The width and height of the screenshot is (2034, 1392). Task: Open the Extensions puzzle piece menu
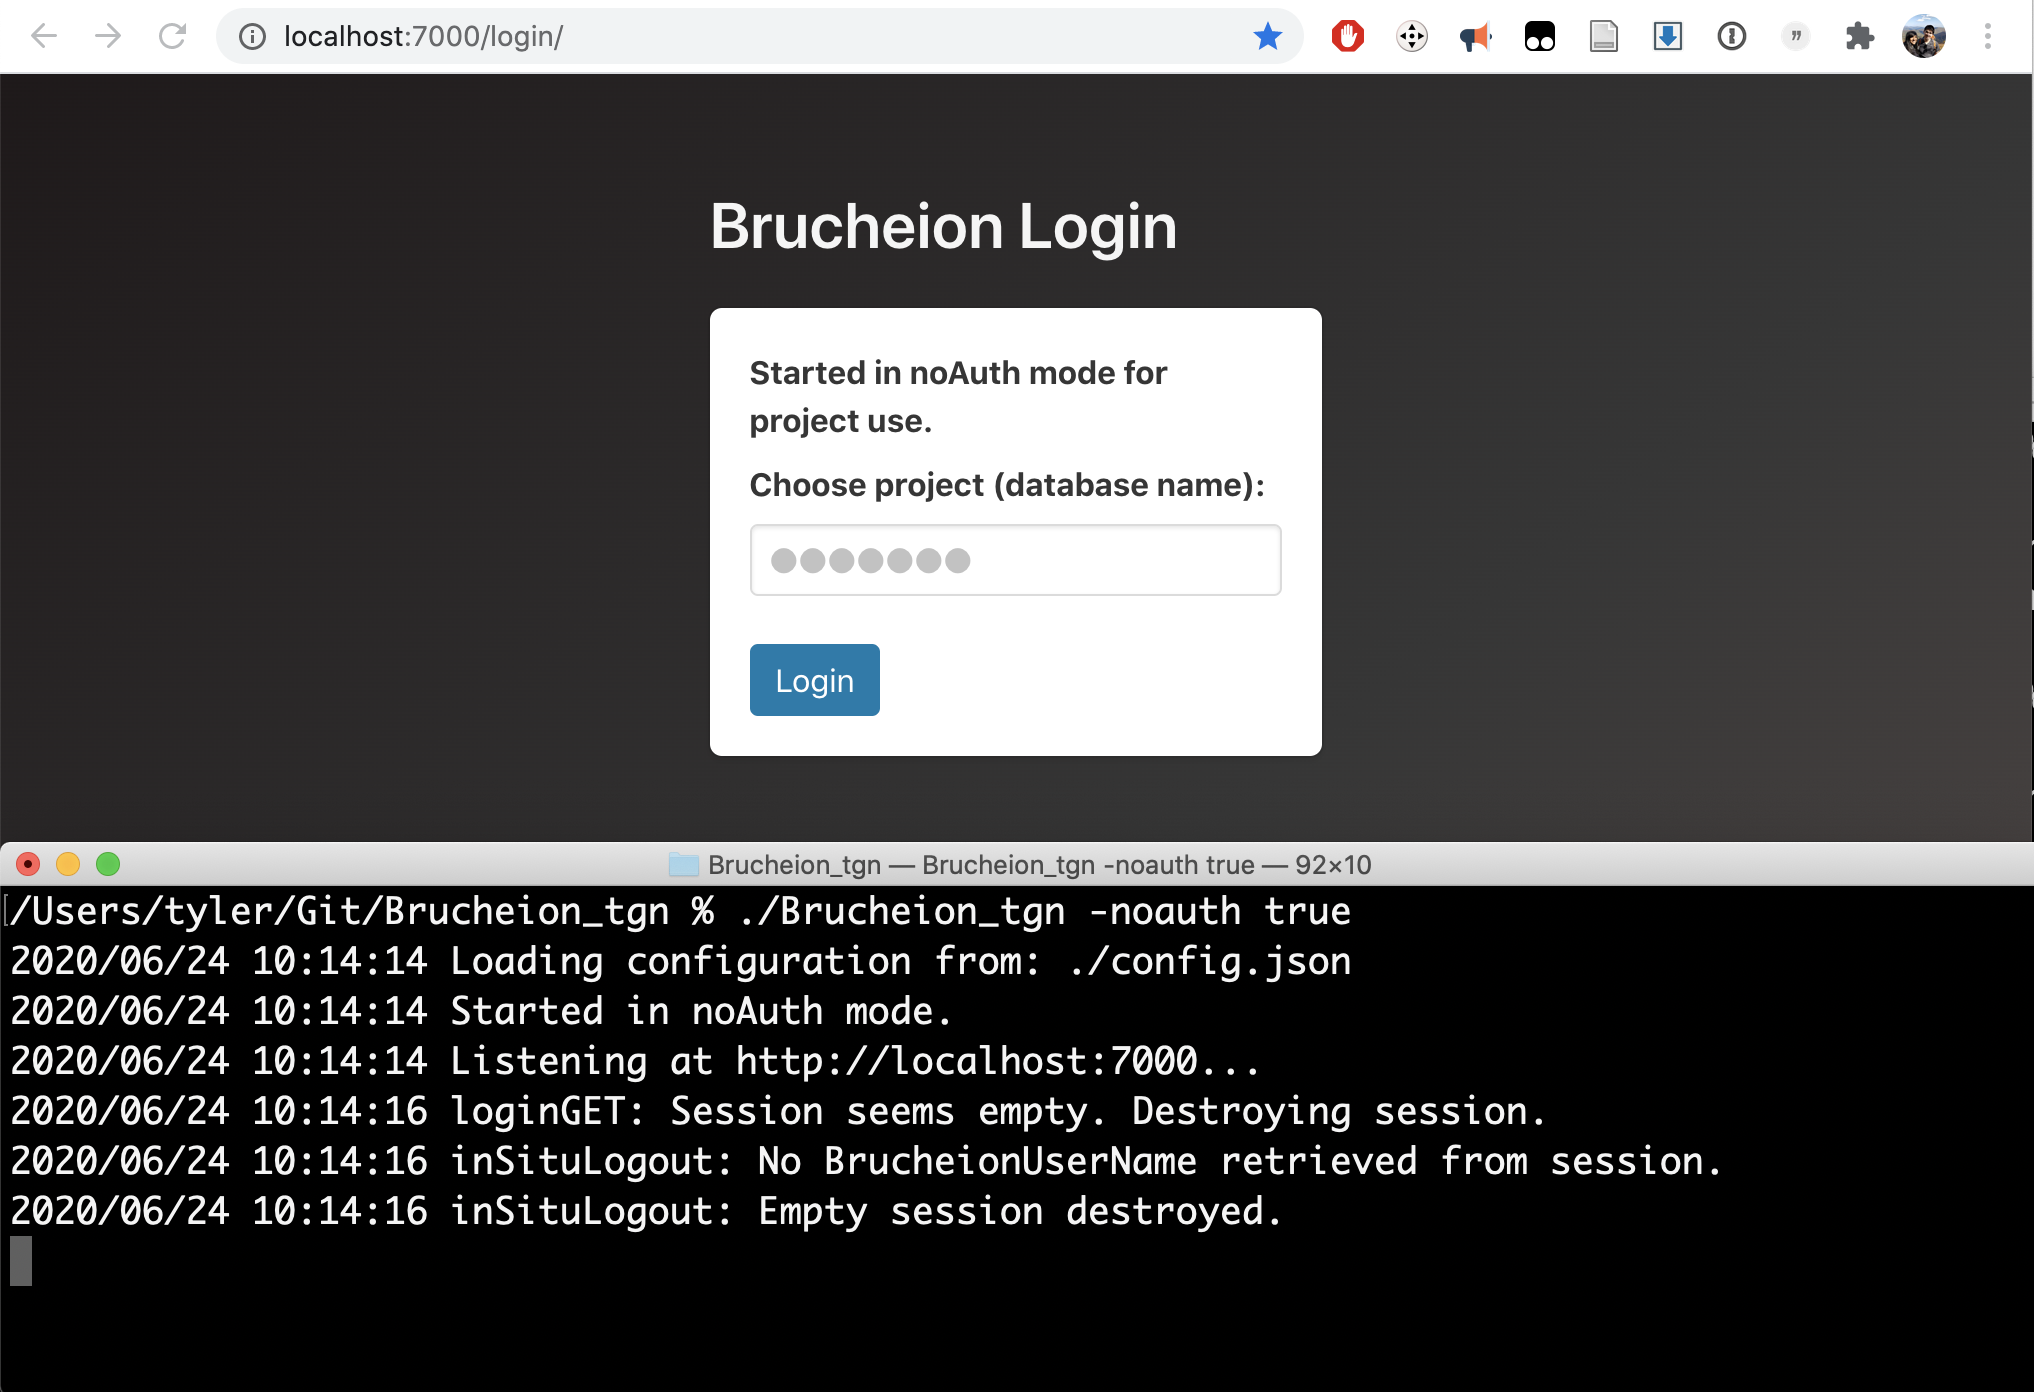coord(1859,37)
